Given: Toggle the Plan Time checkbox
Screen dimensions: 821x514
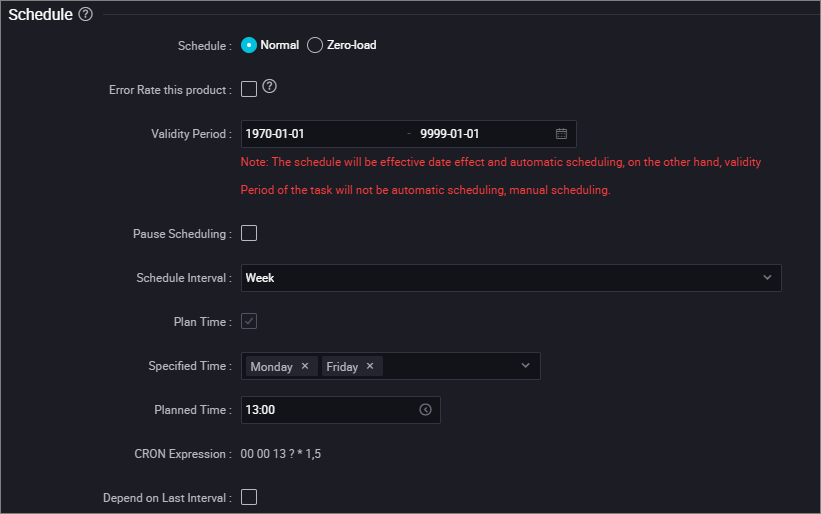Looking at the screenshot, I should pyautogui.click(x=249, y=321).
